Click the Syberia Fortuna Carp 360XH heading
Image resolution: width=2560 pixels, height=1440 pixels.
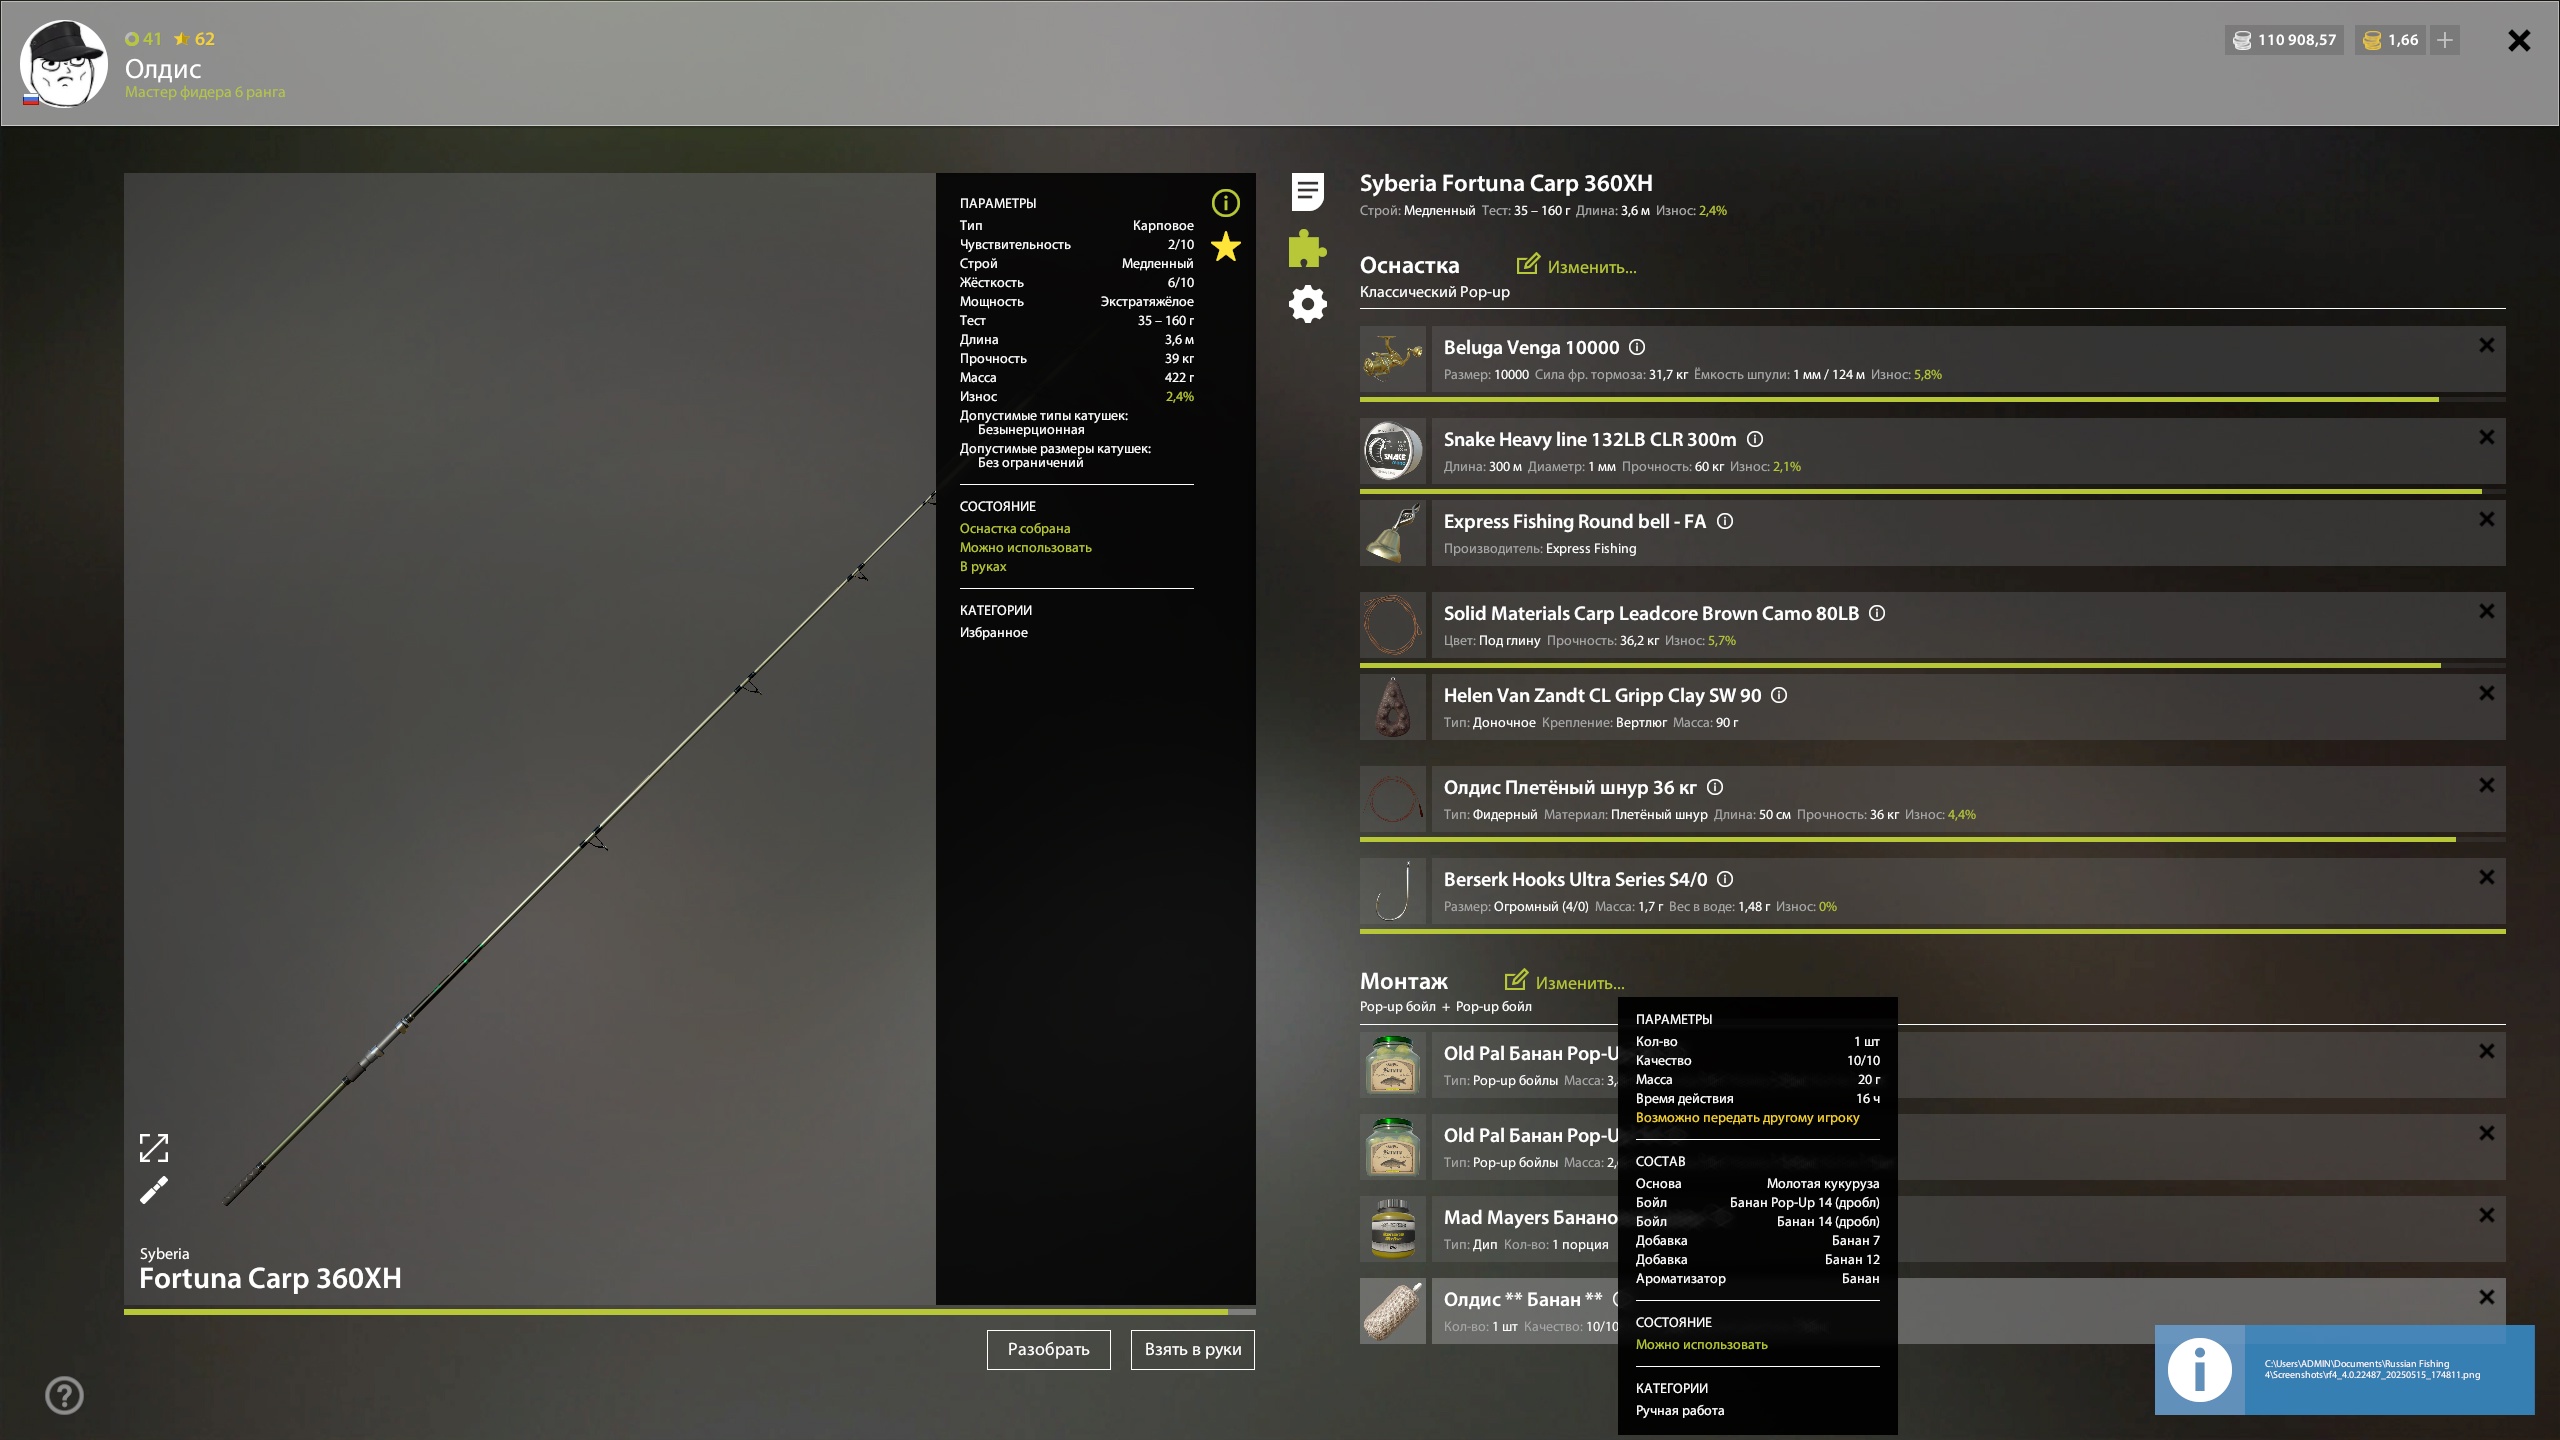pos(1506,183)
